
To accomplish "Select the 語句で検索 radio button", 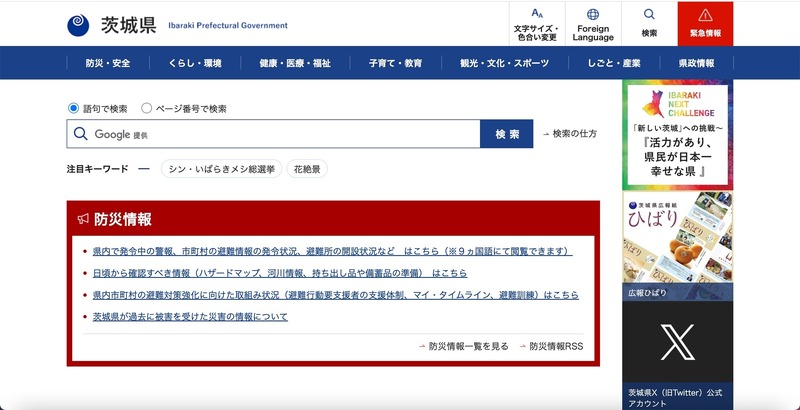I will pyautogui.click(x=73, y=108).
